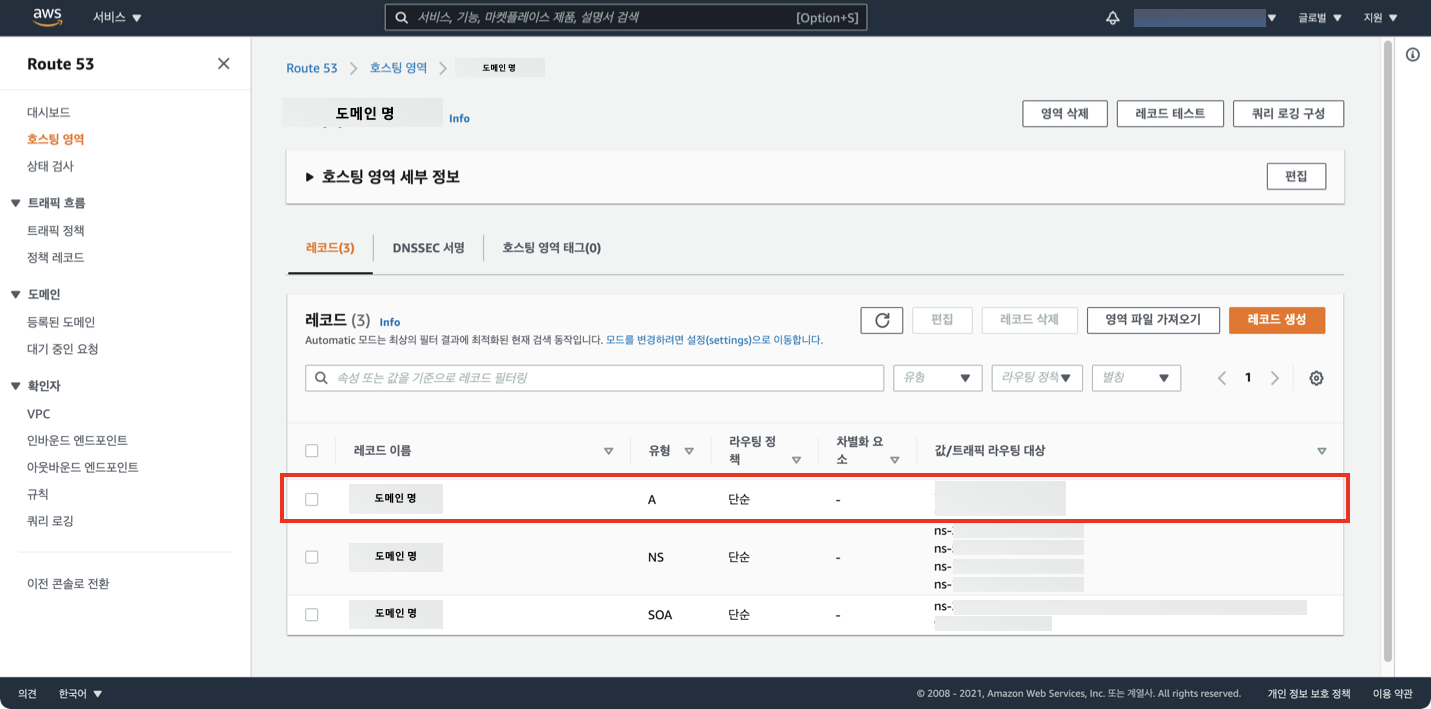Open 대시보드 in the sidebar
Screen dimensions: 1431x709
[49, 113]
